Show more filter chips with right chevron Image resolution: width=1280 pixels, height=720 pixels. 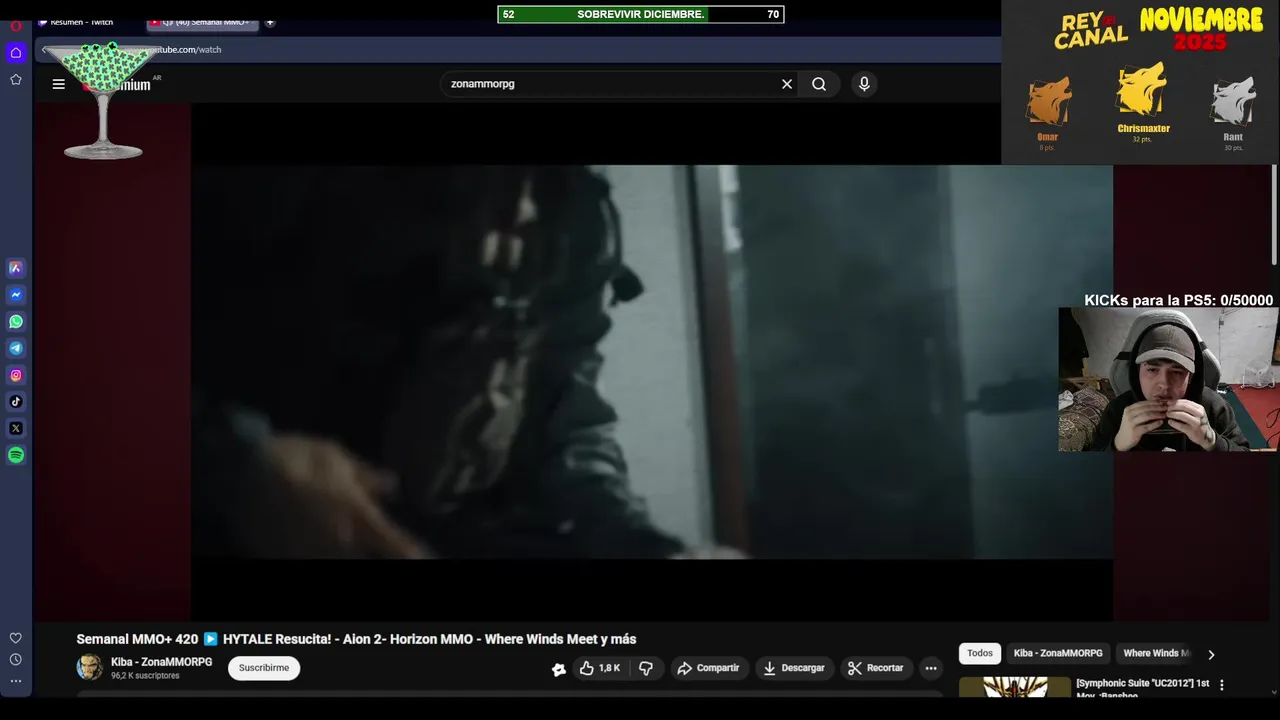pos(1211,655)
